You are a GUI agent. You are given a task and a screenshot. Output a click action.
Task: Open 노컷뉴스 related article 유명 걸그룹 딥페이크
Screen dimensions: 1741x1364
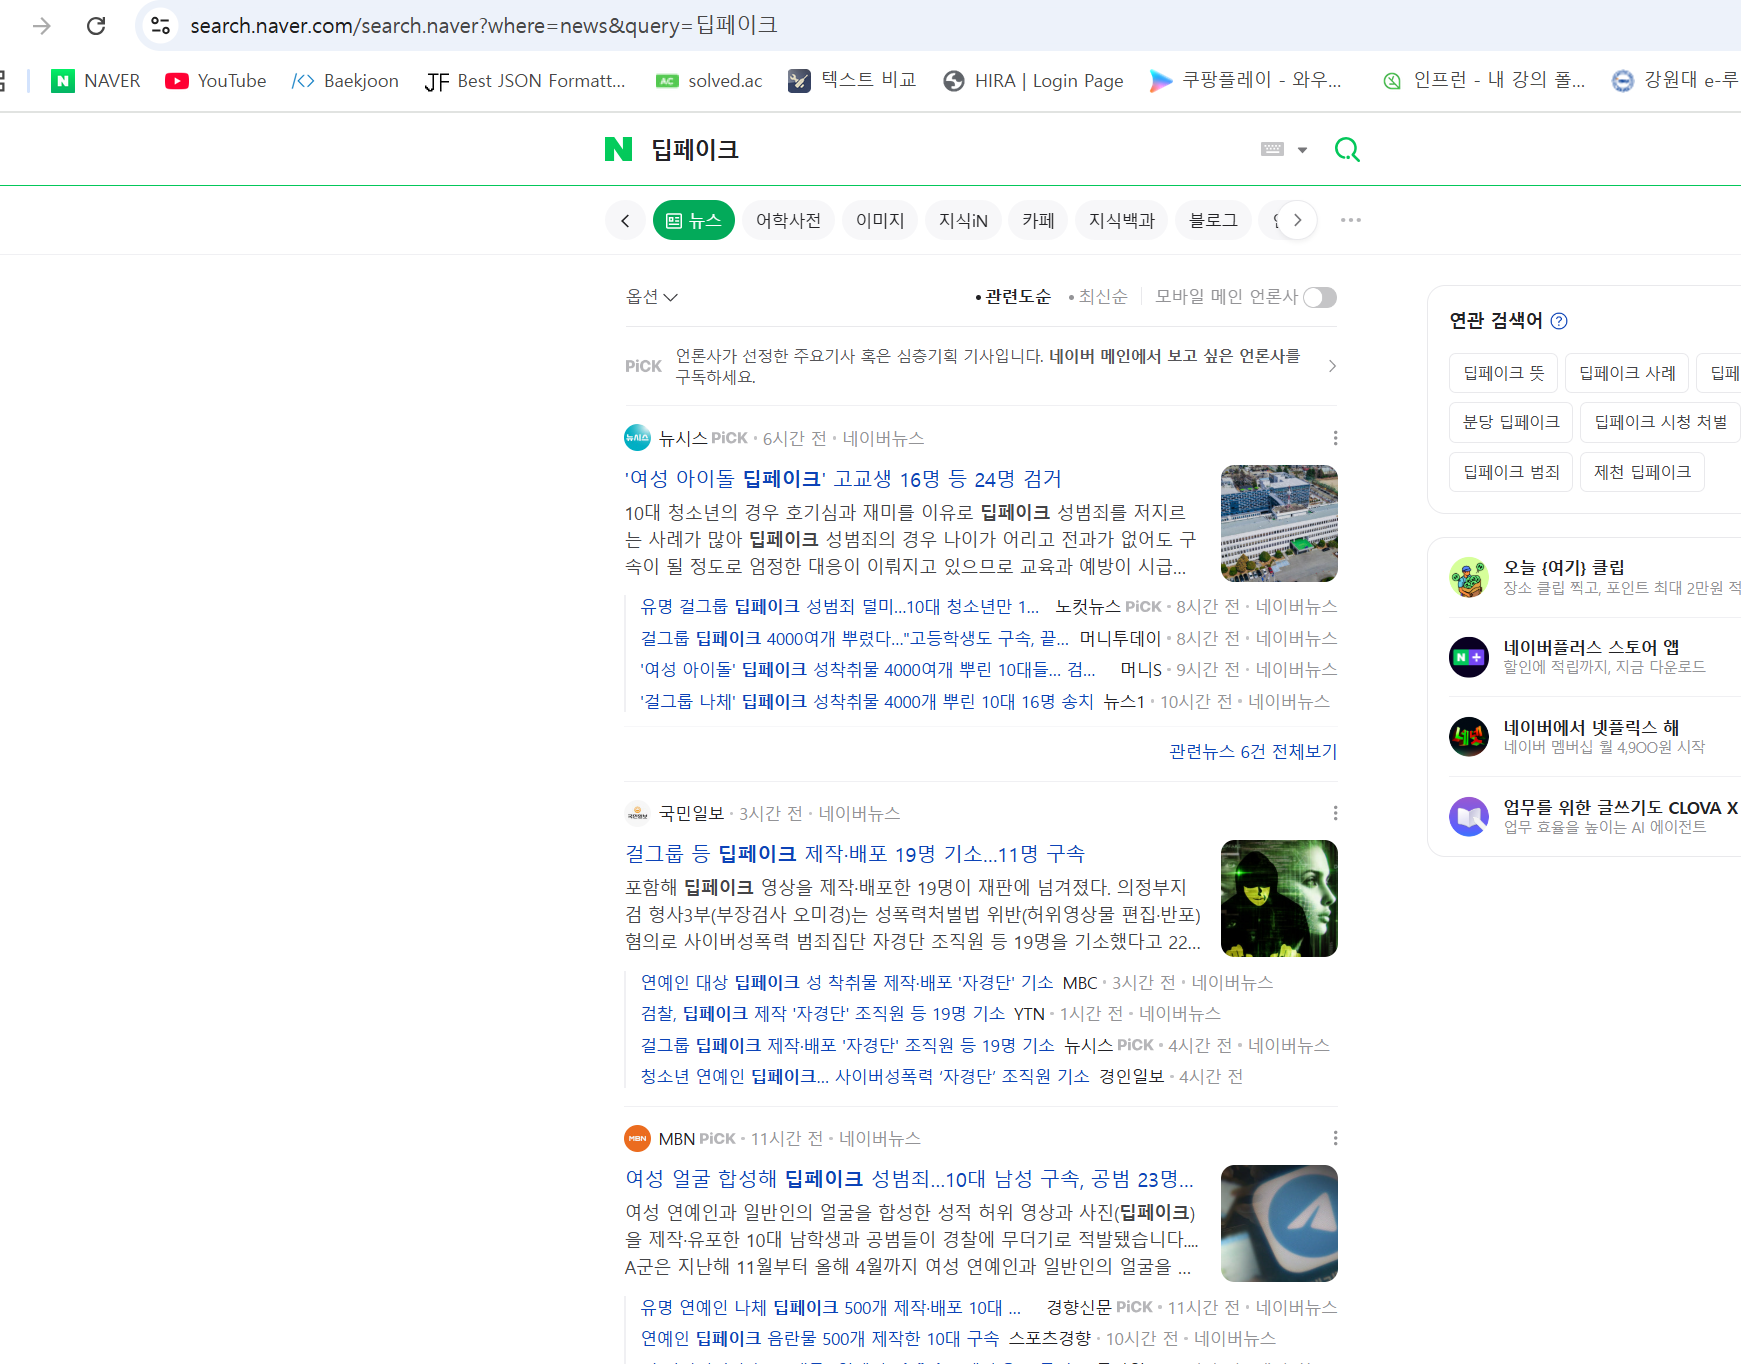point(840,607)
